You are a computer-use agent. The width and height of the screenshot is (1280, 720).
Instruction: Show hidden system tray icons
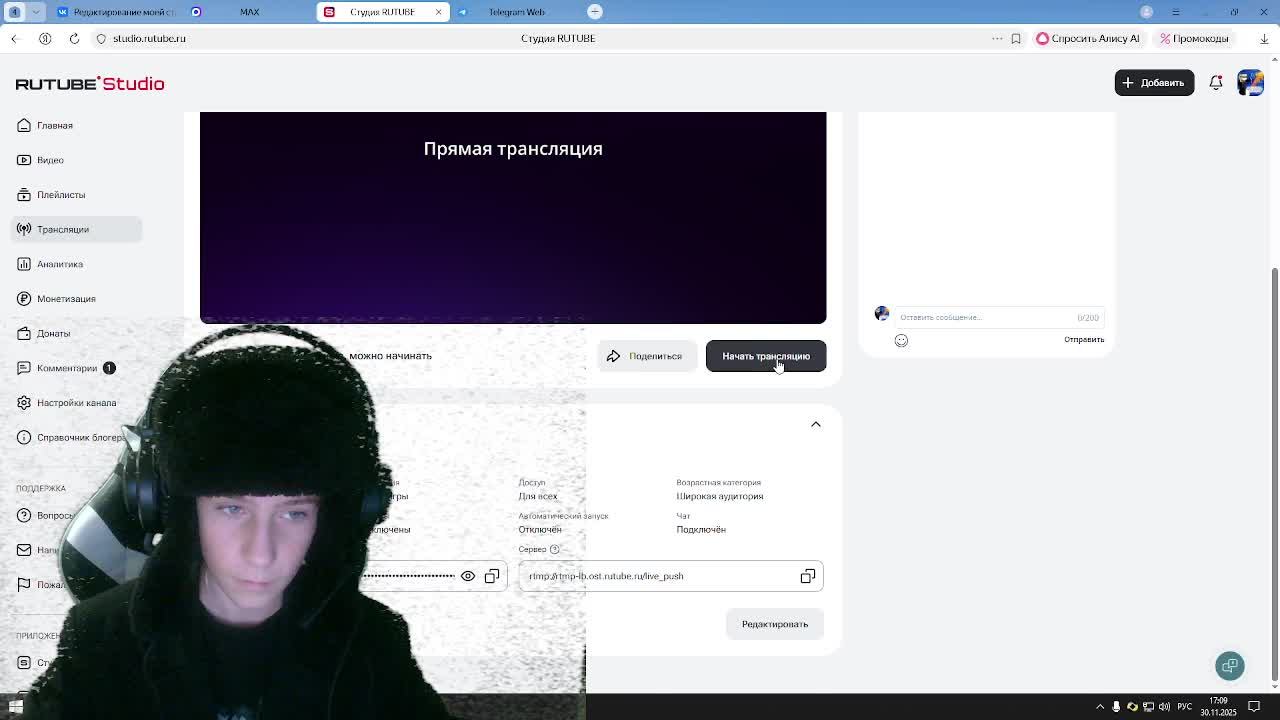pos(1100,707)
